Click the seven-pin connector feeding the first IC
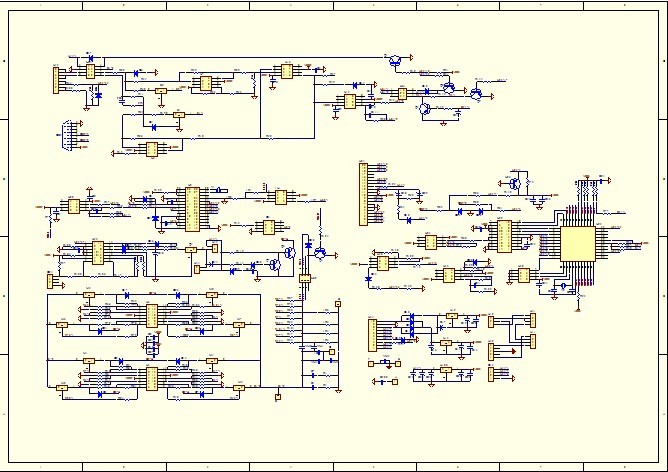This screenshot has width=668, height=472. 56,81
